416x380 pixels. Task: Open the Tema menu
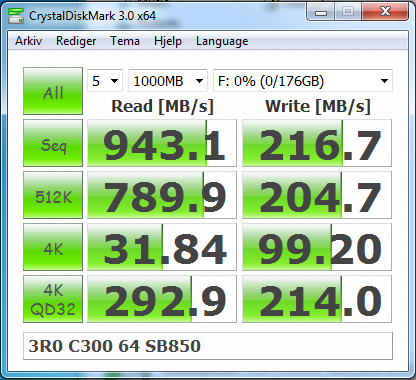pos(125,41)
